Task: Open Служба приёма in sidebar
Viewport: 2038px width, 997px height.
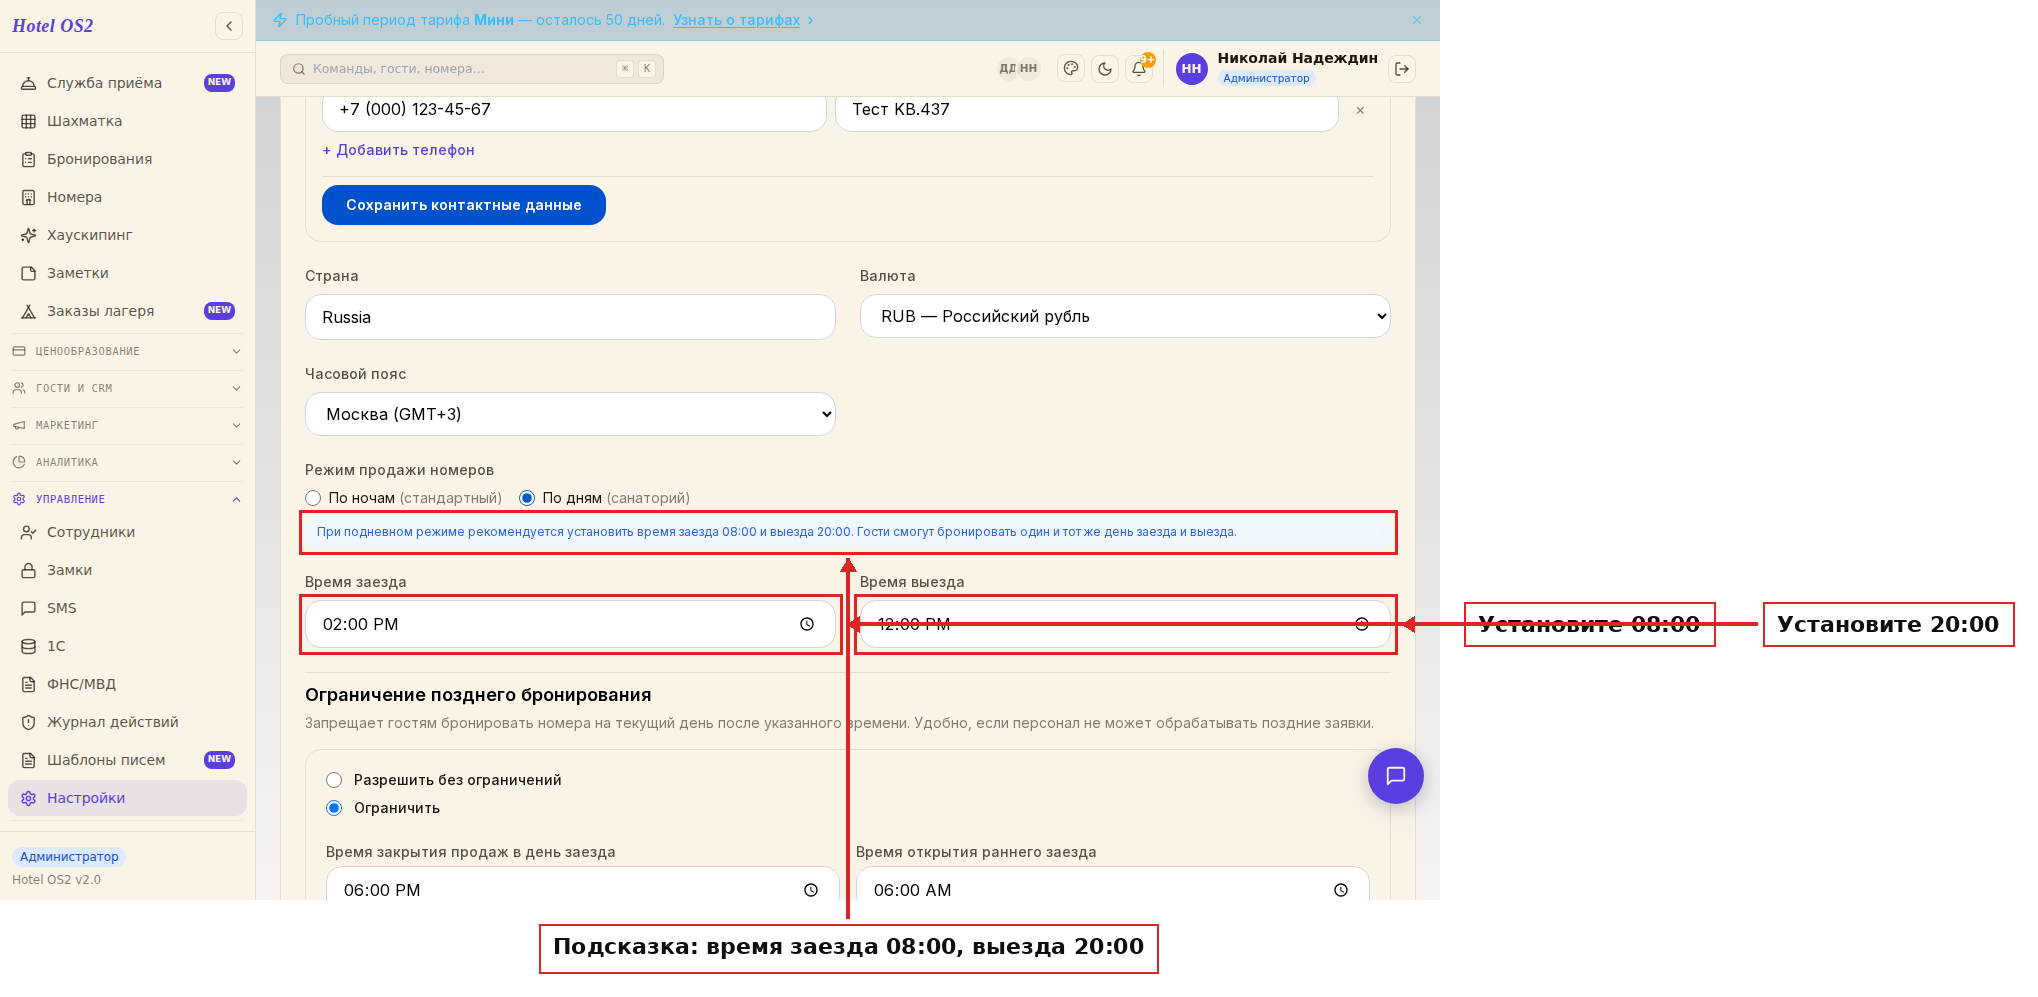Action: (127, 83)
